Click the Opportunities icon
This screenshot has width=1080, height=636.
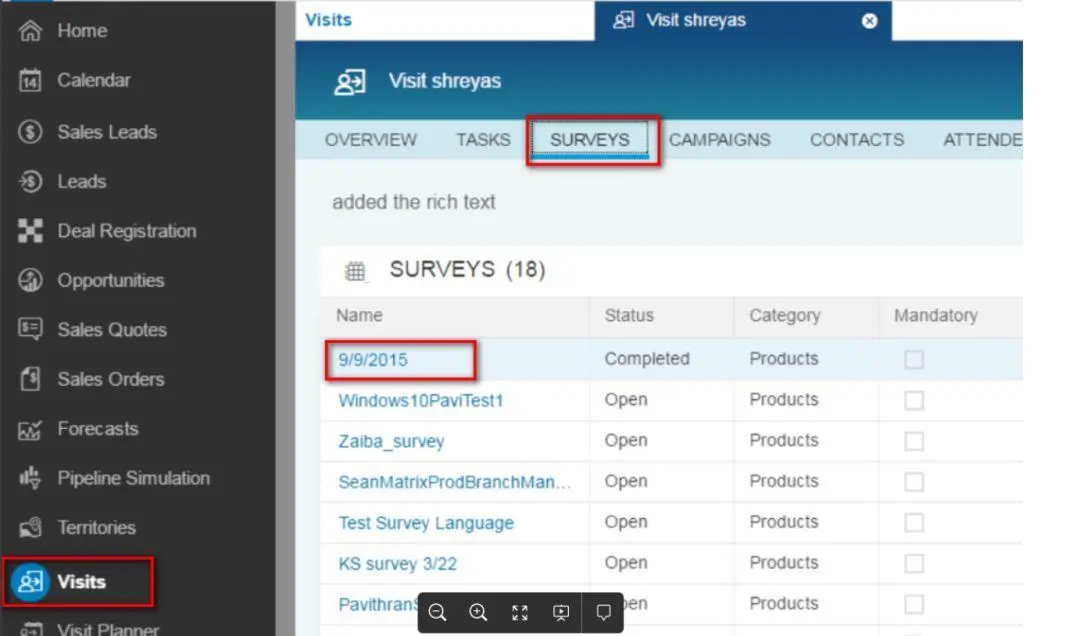pos(30,280)
